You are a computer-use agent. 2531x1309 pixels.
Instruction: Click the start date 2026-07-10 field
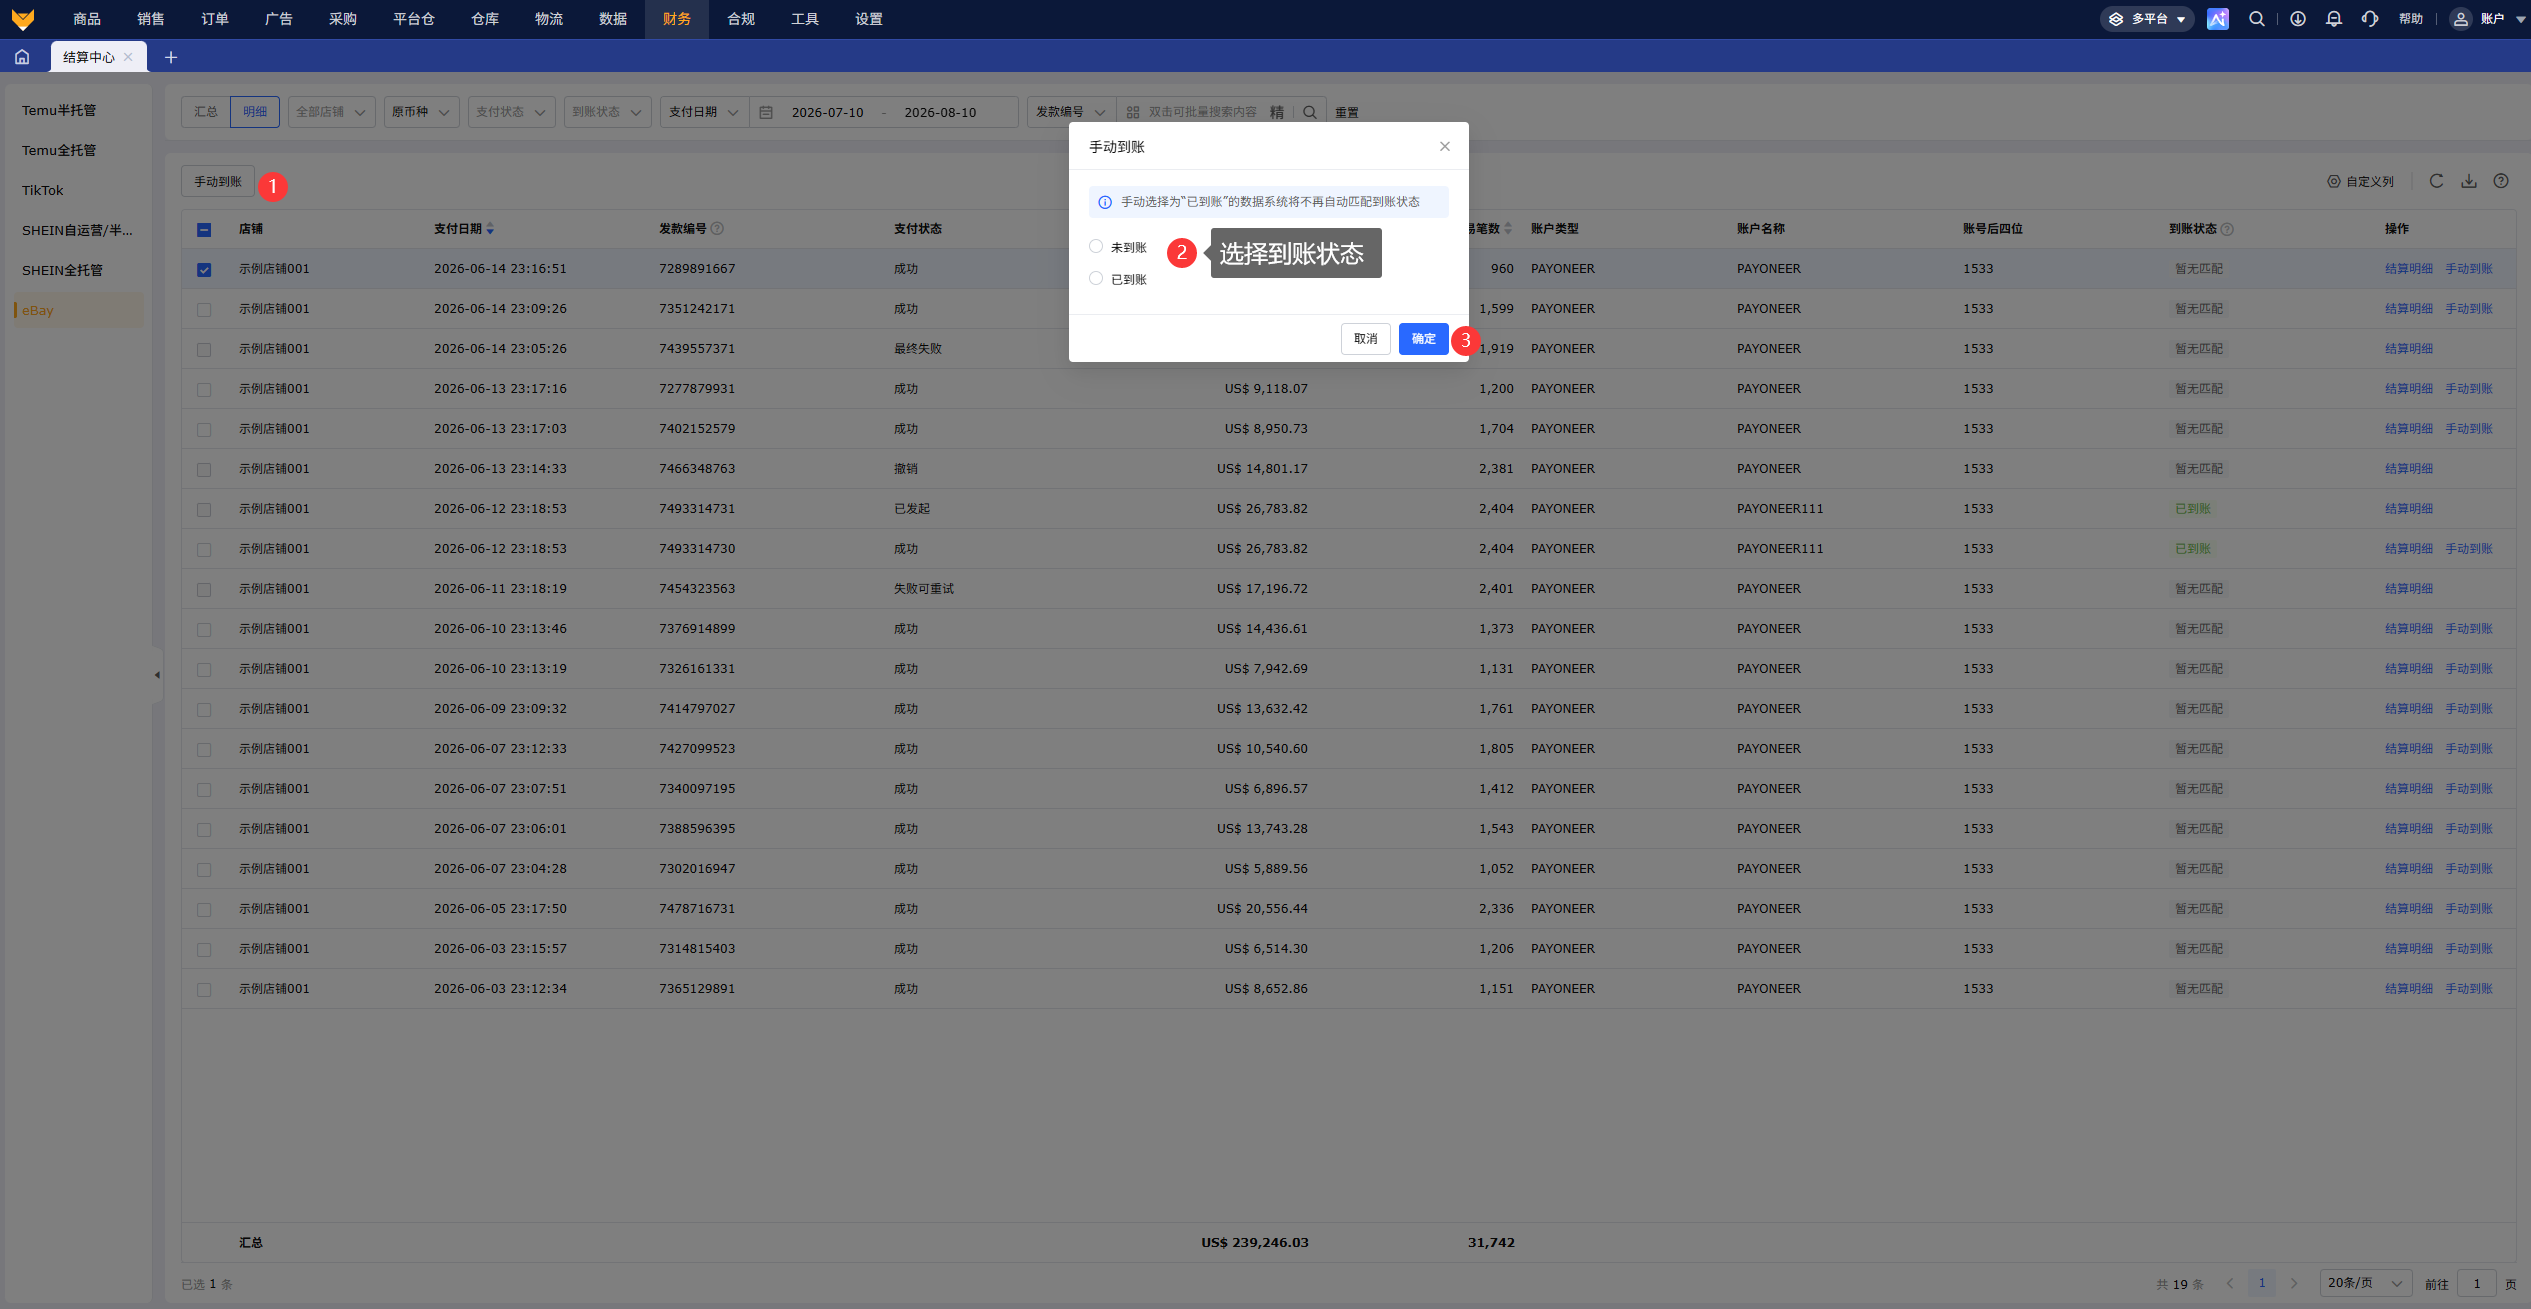pyautogui.click(x=827, y=112)
